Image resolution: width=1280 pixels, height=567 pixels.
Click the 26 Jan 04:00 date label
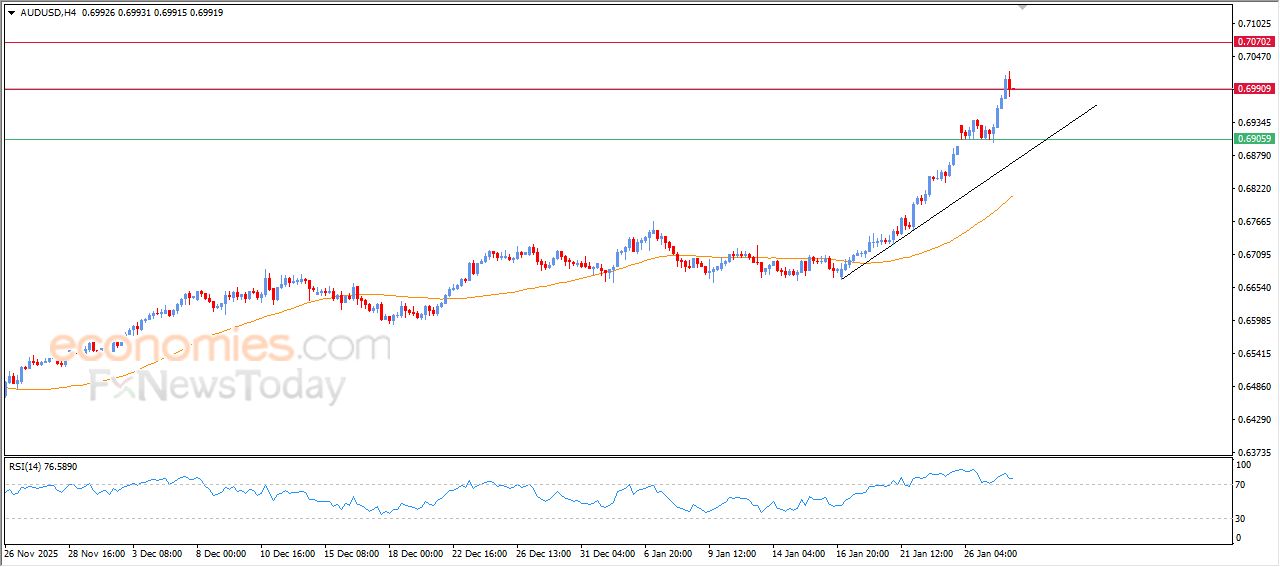click(x=990, y=553)
